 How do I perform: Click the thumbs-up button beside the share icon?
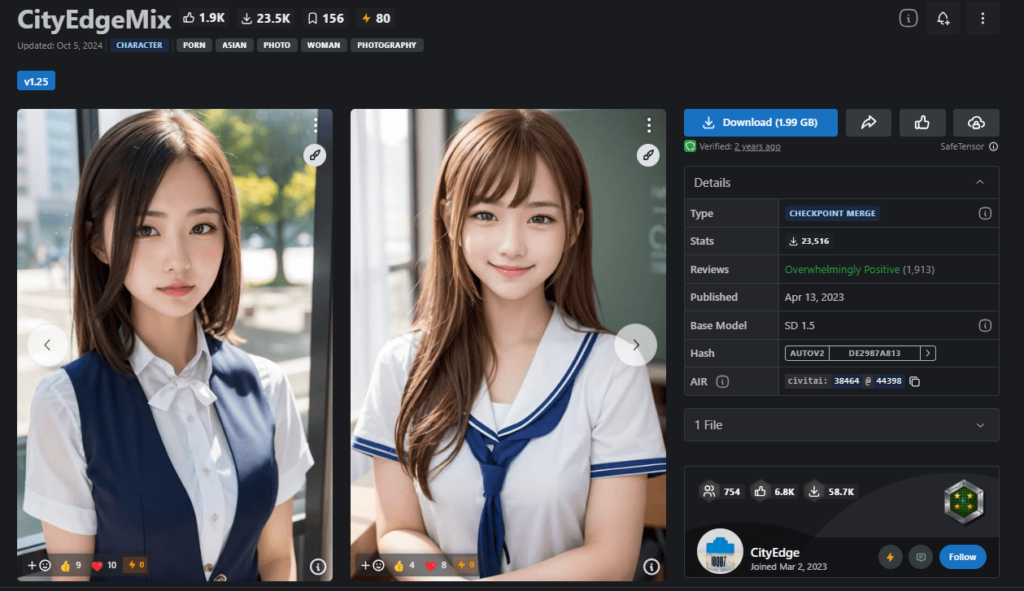(922, 122)
